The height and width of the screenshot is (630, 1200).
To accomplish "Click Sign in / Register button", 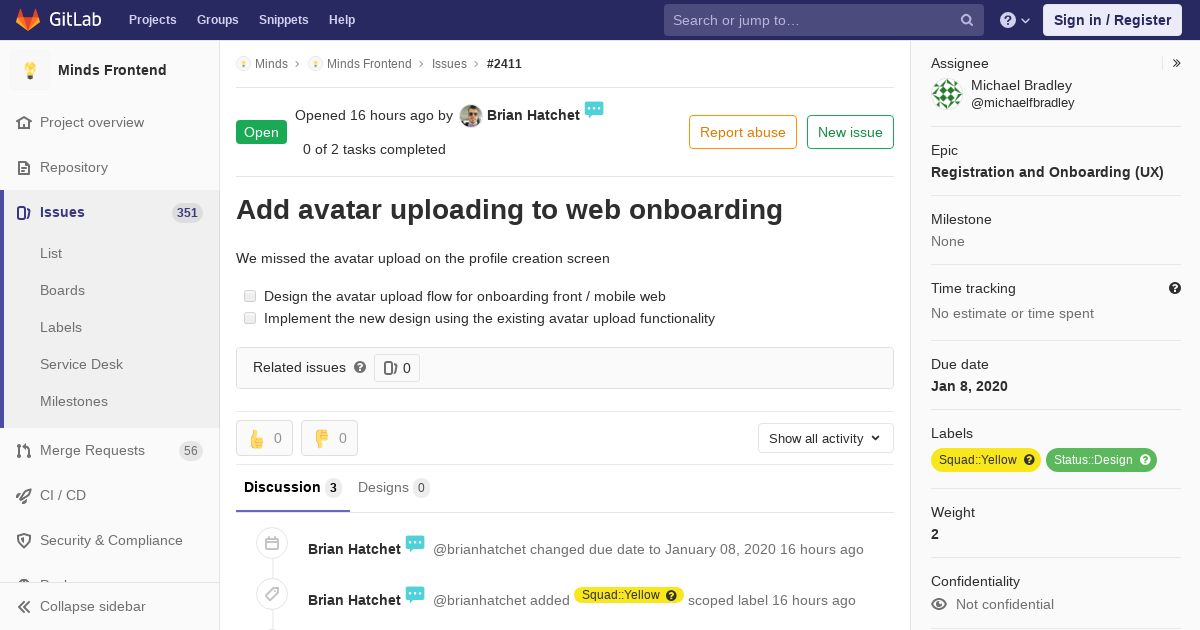I will point(1112,20).
